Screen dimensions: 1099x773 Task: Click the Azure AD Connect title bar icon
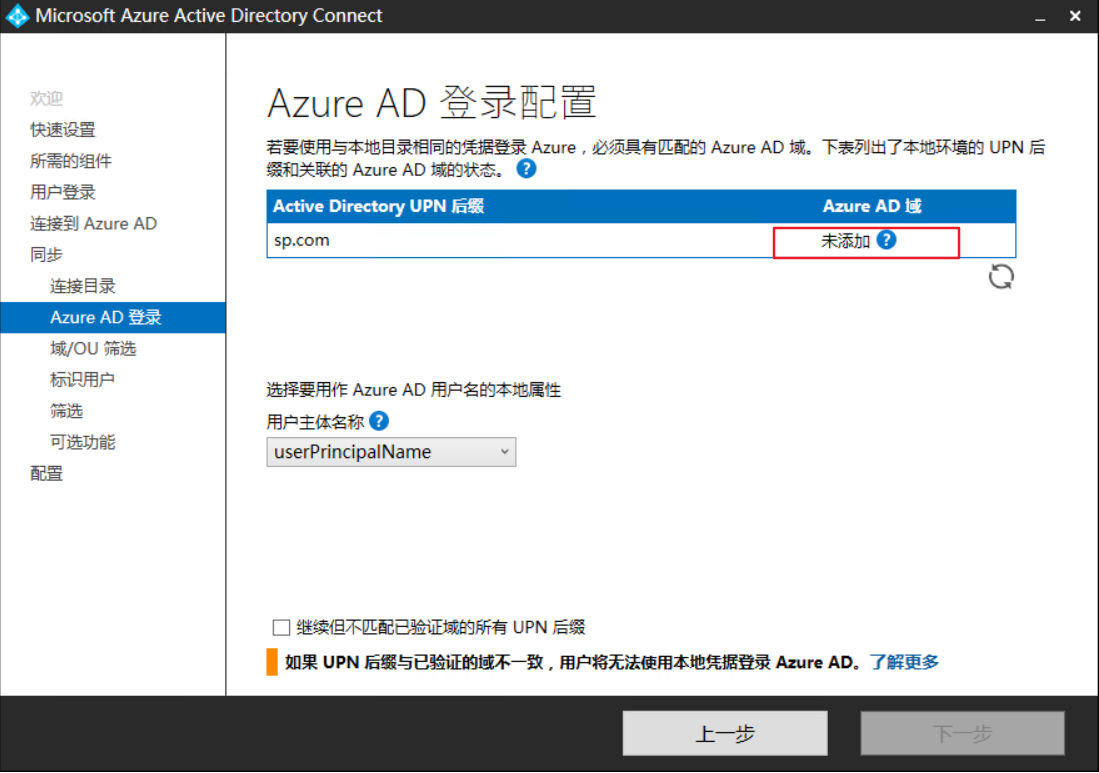[x=16, y=15]
